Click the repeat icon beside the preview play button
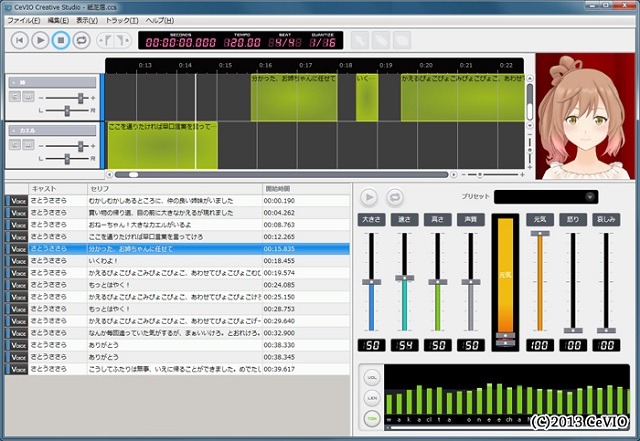Screen dimensions: 640x441 click(393, 197)
